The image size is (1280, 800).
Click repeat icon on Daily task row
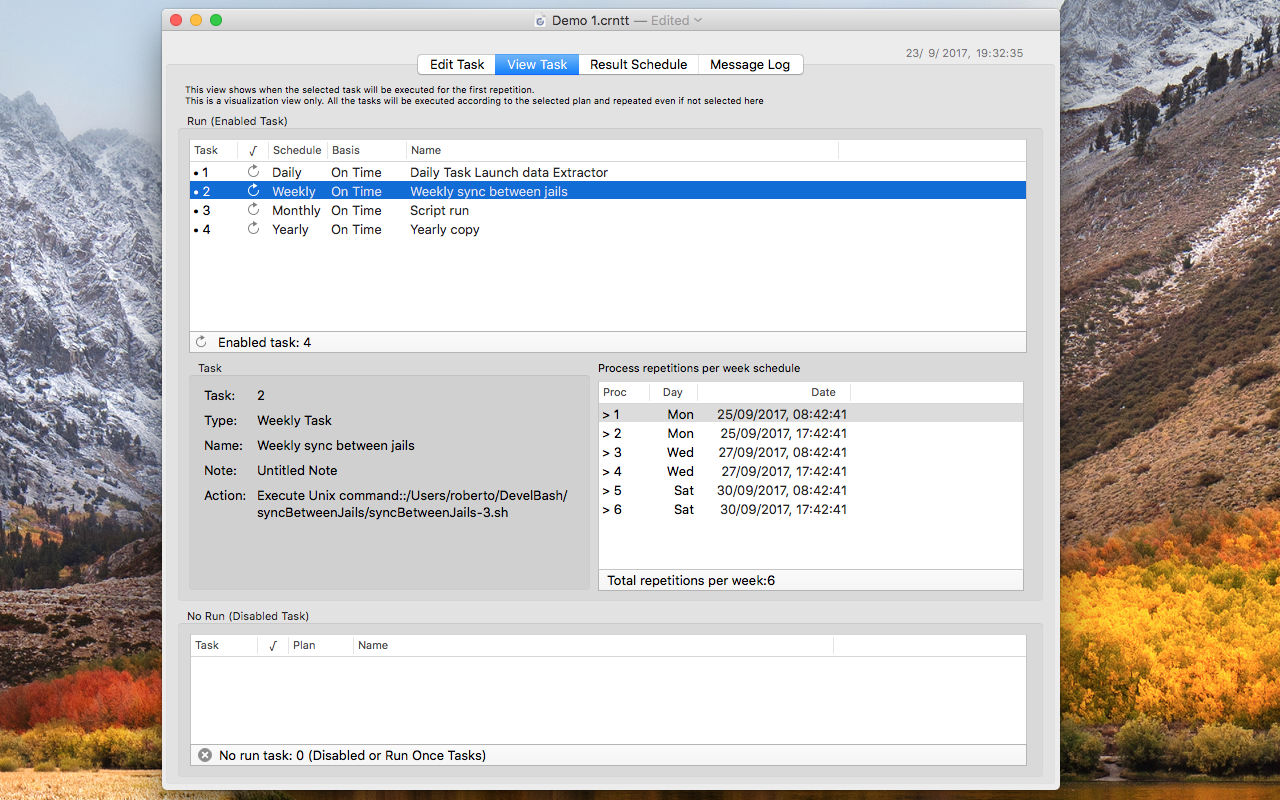pyautogui.click(x=253, y=172)
